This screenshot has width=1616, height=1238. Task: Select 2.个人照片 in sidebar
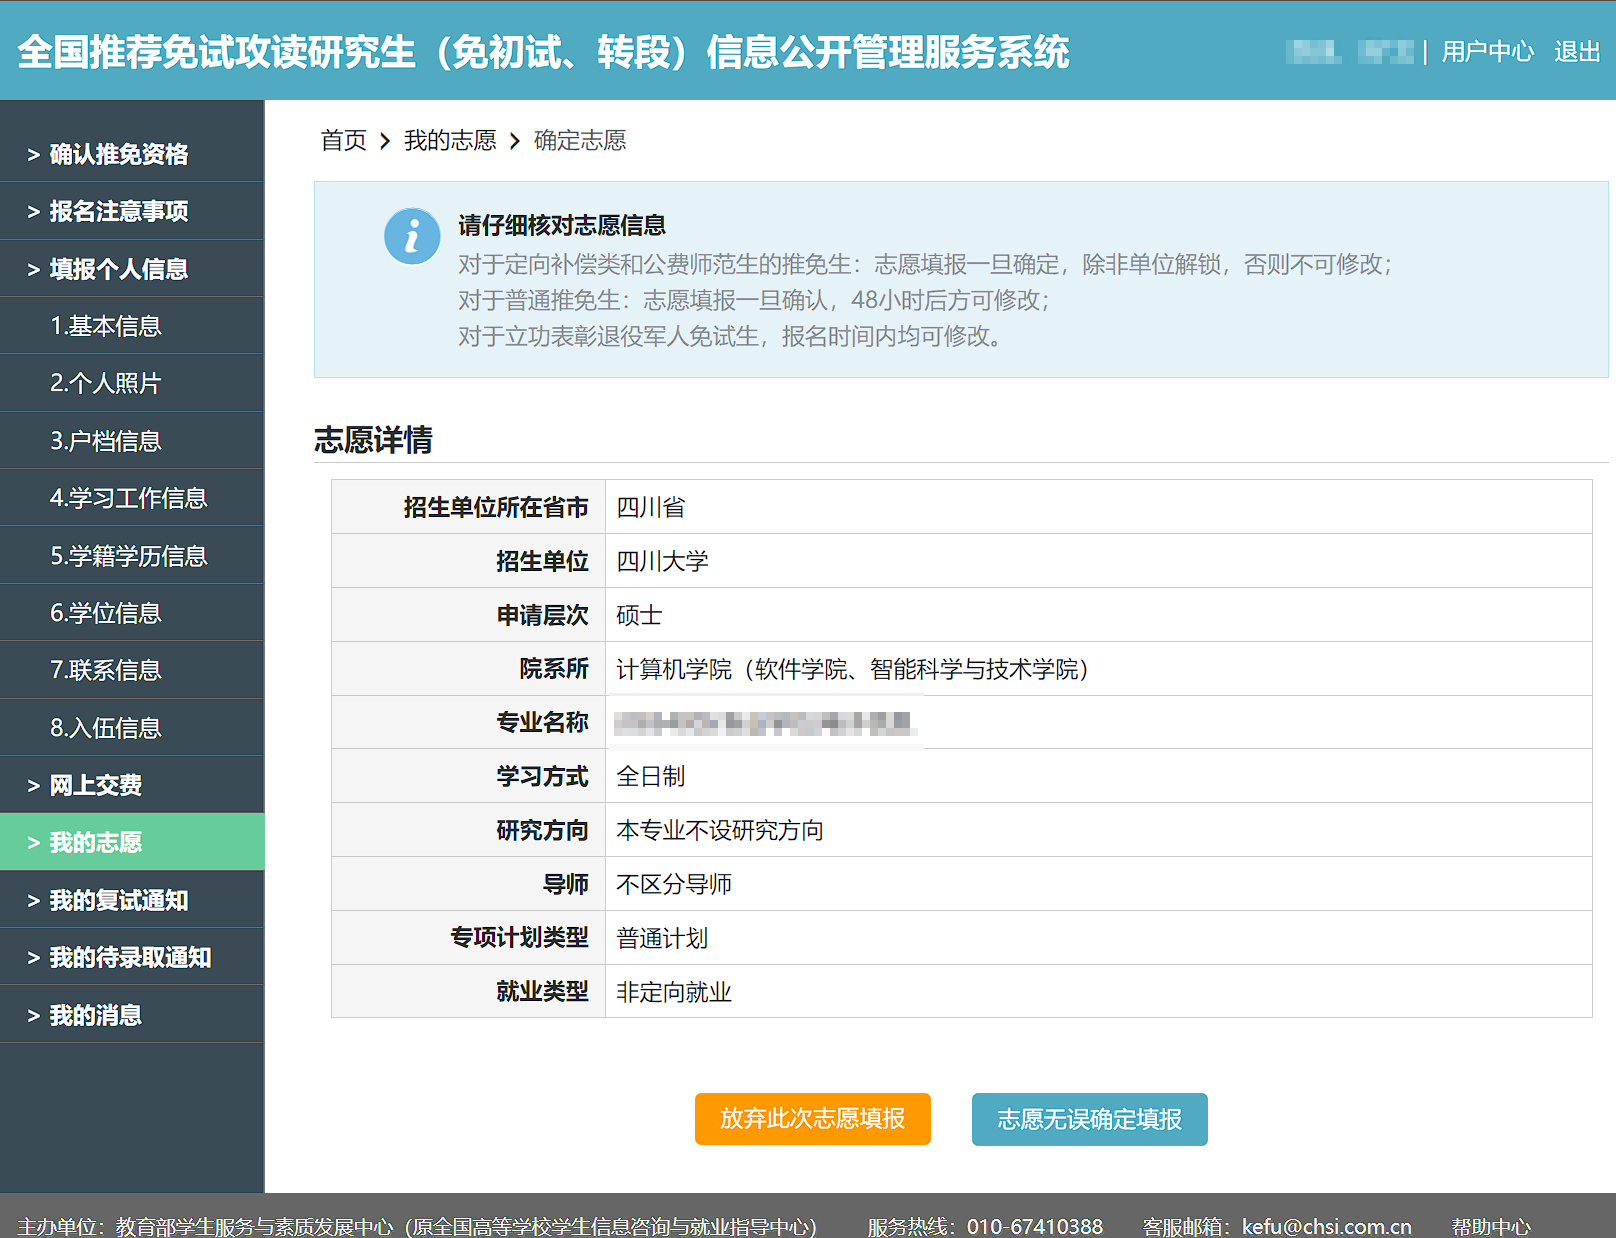tap(132, 383)
